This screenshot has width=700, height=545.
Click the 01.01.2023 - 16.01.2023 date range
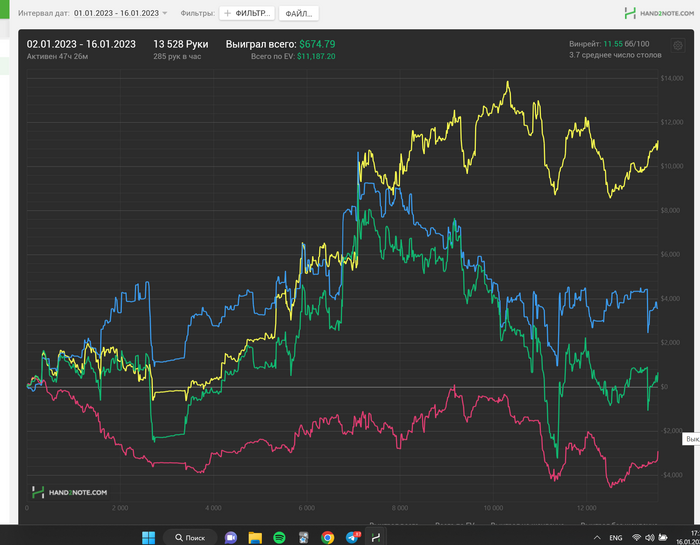[116, 13]
